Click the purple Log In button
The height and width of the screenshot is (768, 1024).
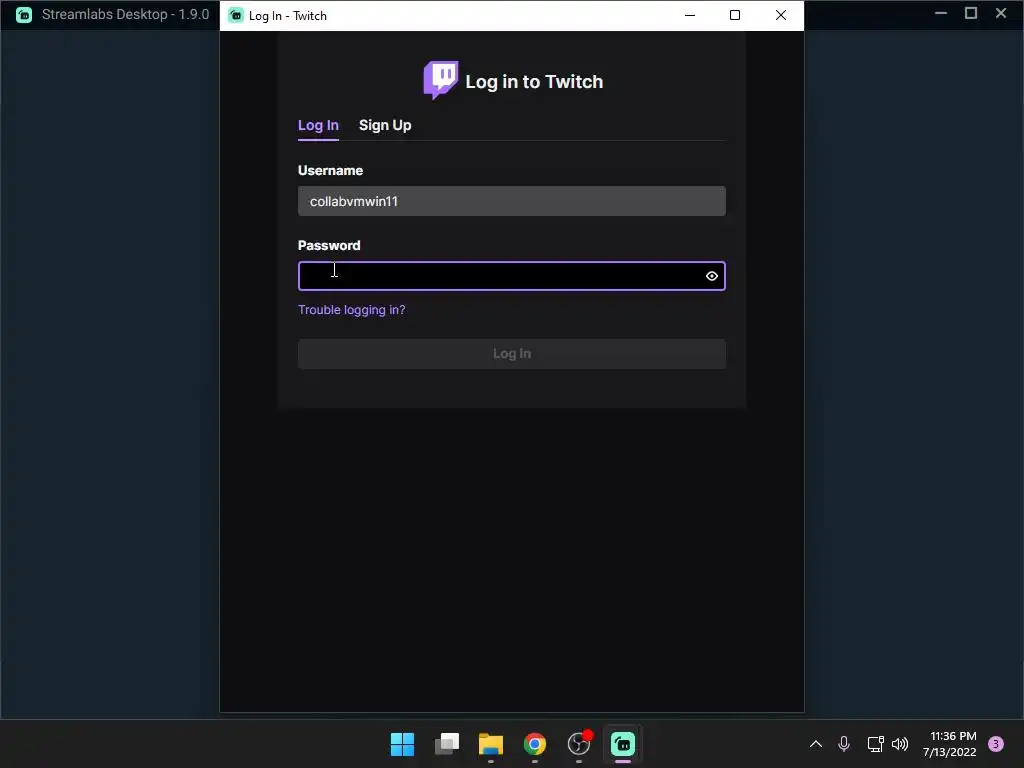tap(511, 353)
